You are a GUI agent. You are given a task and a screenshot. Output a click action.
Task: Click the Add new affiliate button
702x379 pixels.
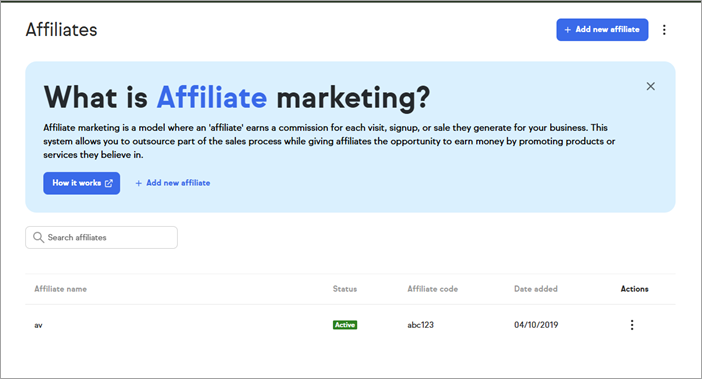(602, 30)
